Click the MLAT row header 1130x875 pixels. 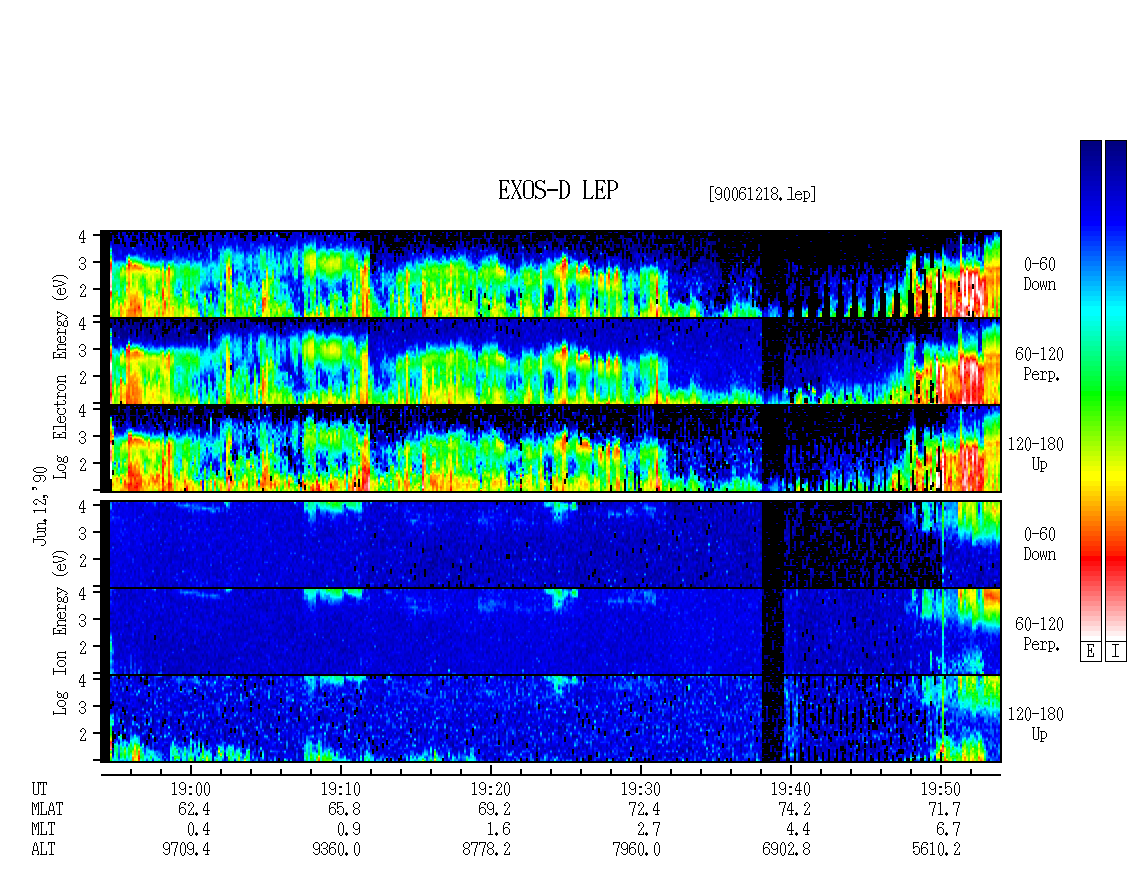[x=47, y=809]
